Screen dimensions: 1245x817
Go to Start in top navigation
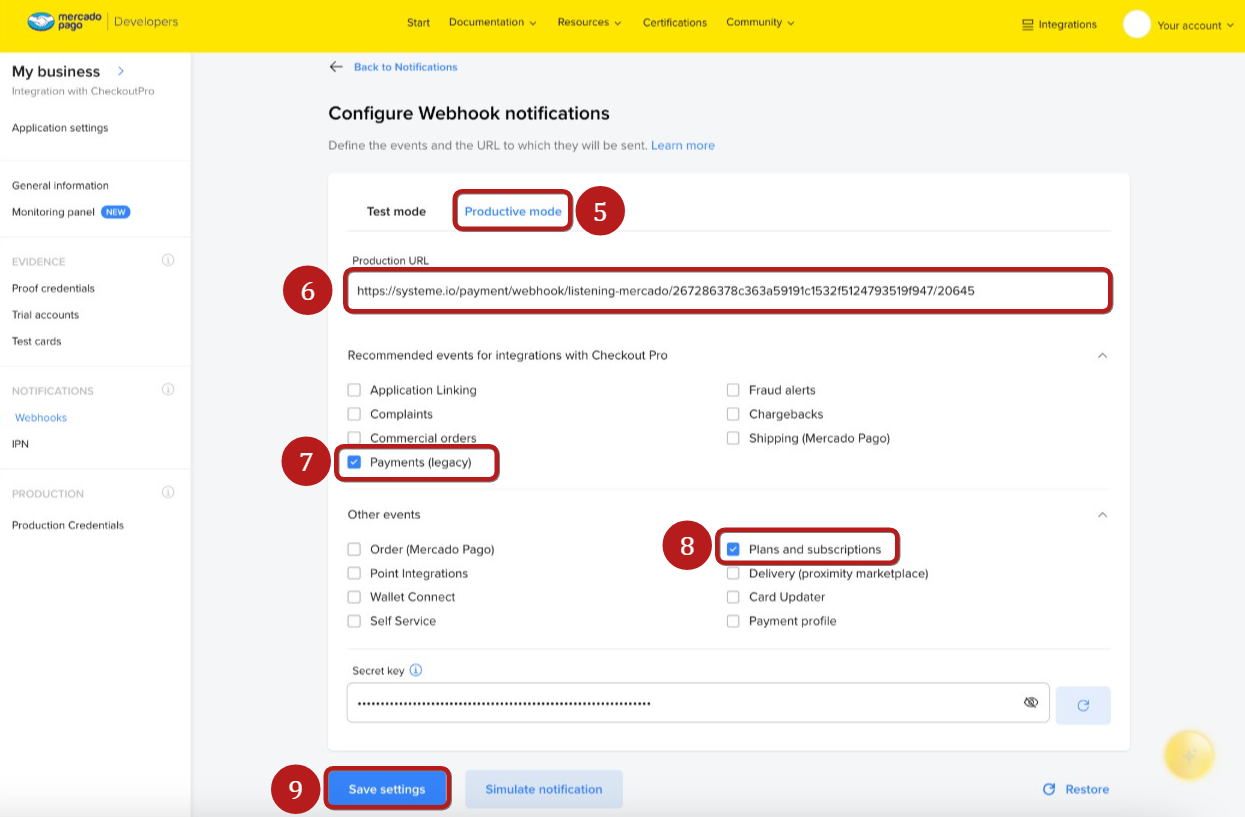point(419,22)
